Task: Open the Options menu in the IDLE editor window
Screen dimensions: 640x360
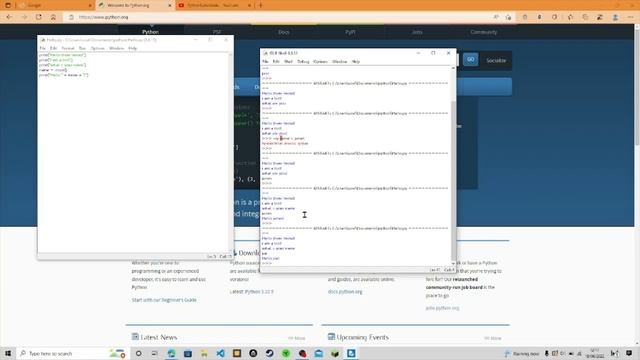Action: click(98, 48)
